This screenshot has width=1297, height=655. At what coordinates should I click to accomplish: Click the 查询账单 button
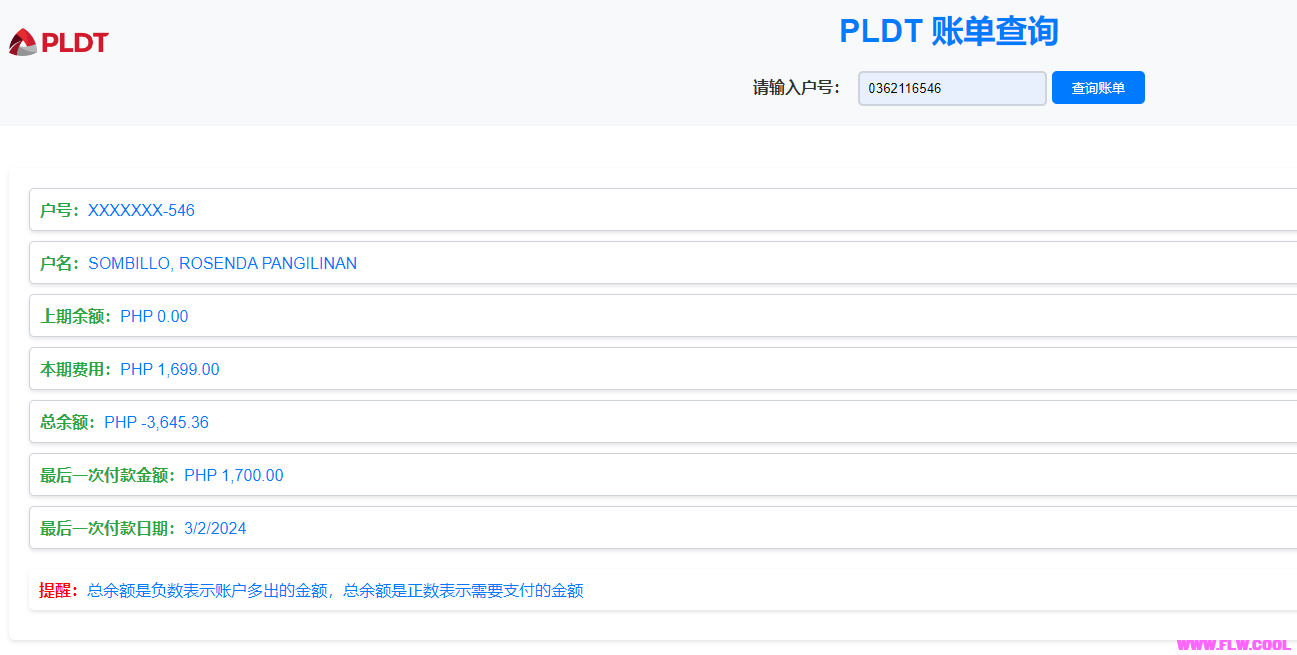point(1098,88)
